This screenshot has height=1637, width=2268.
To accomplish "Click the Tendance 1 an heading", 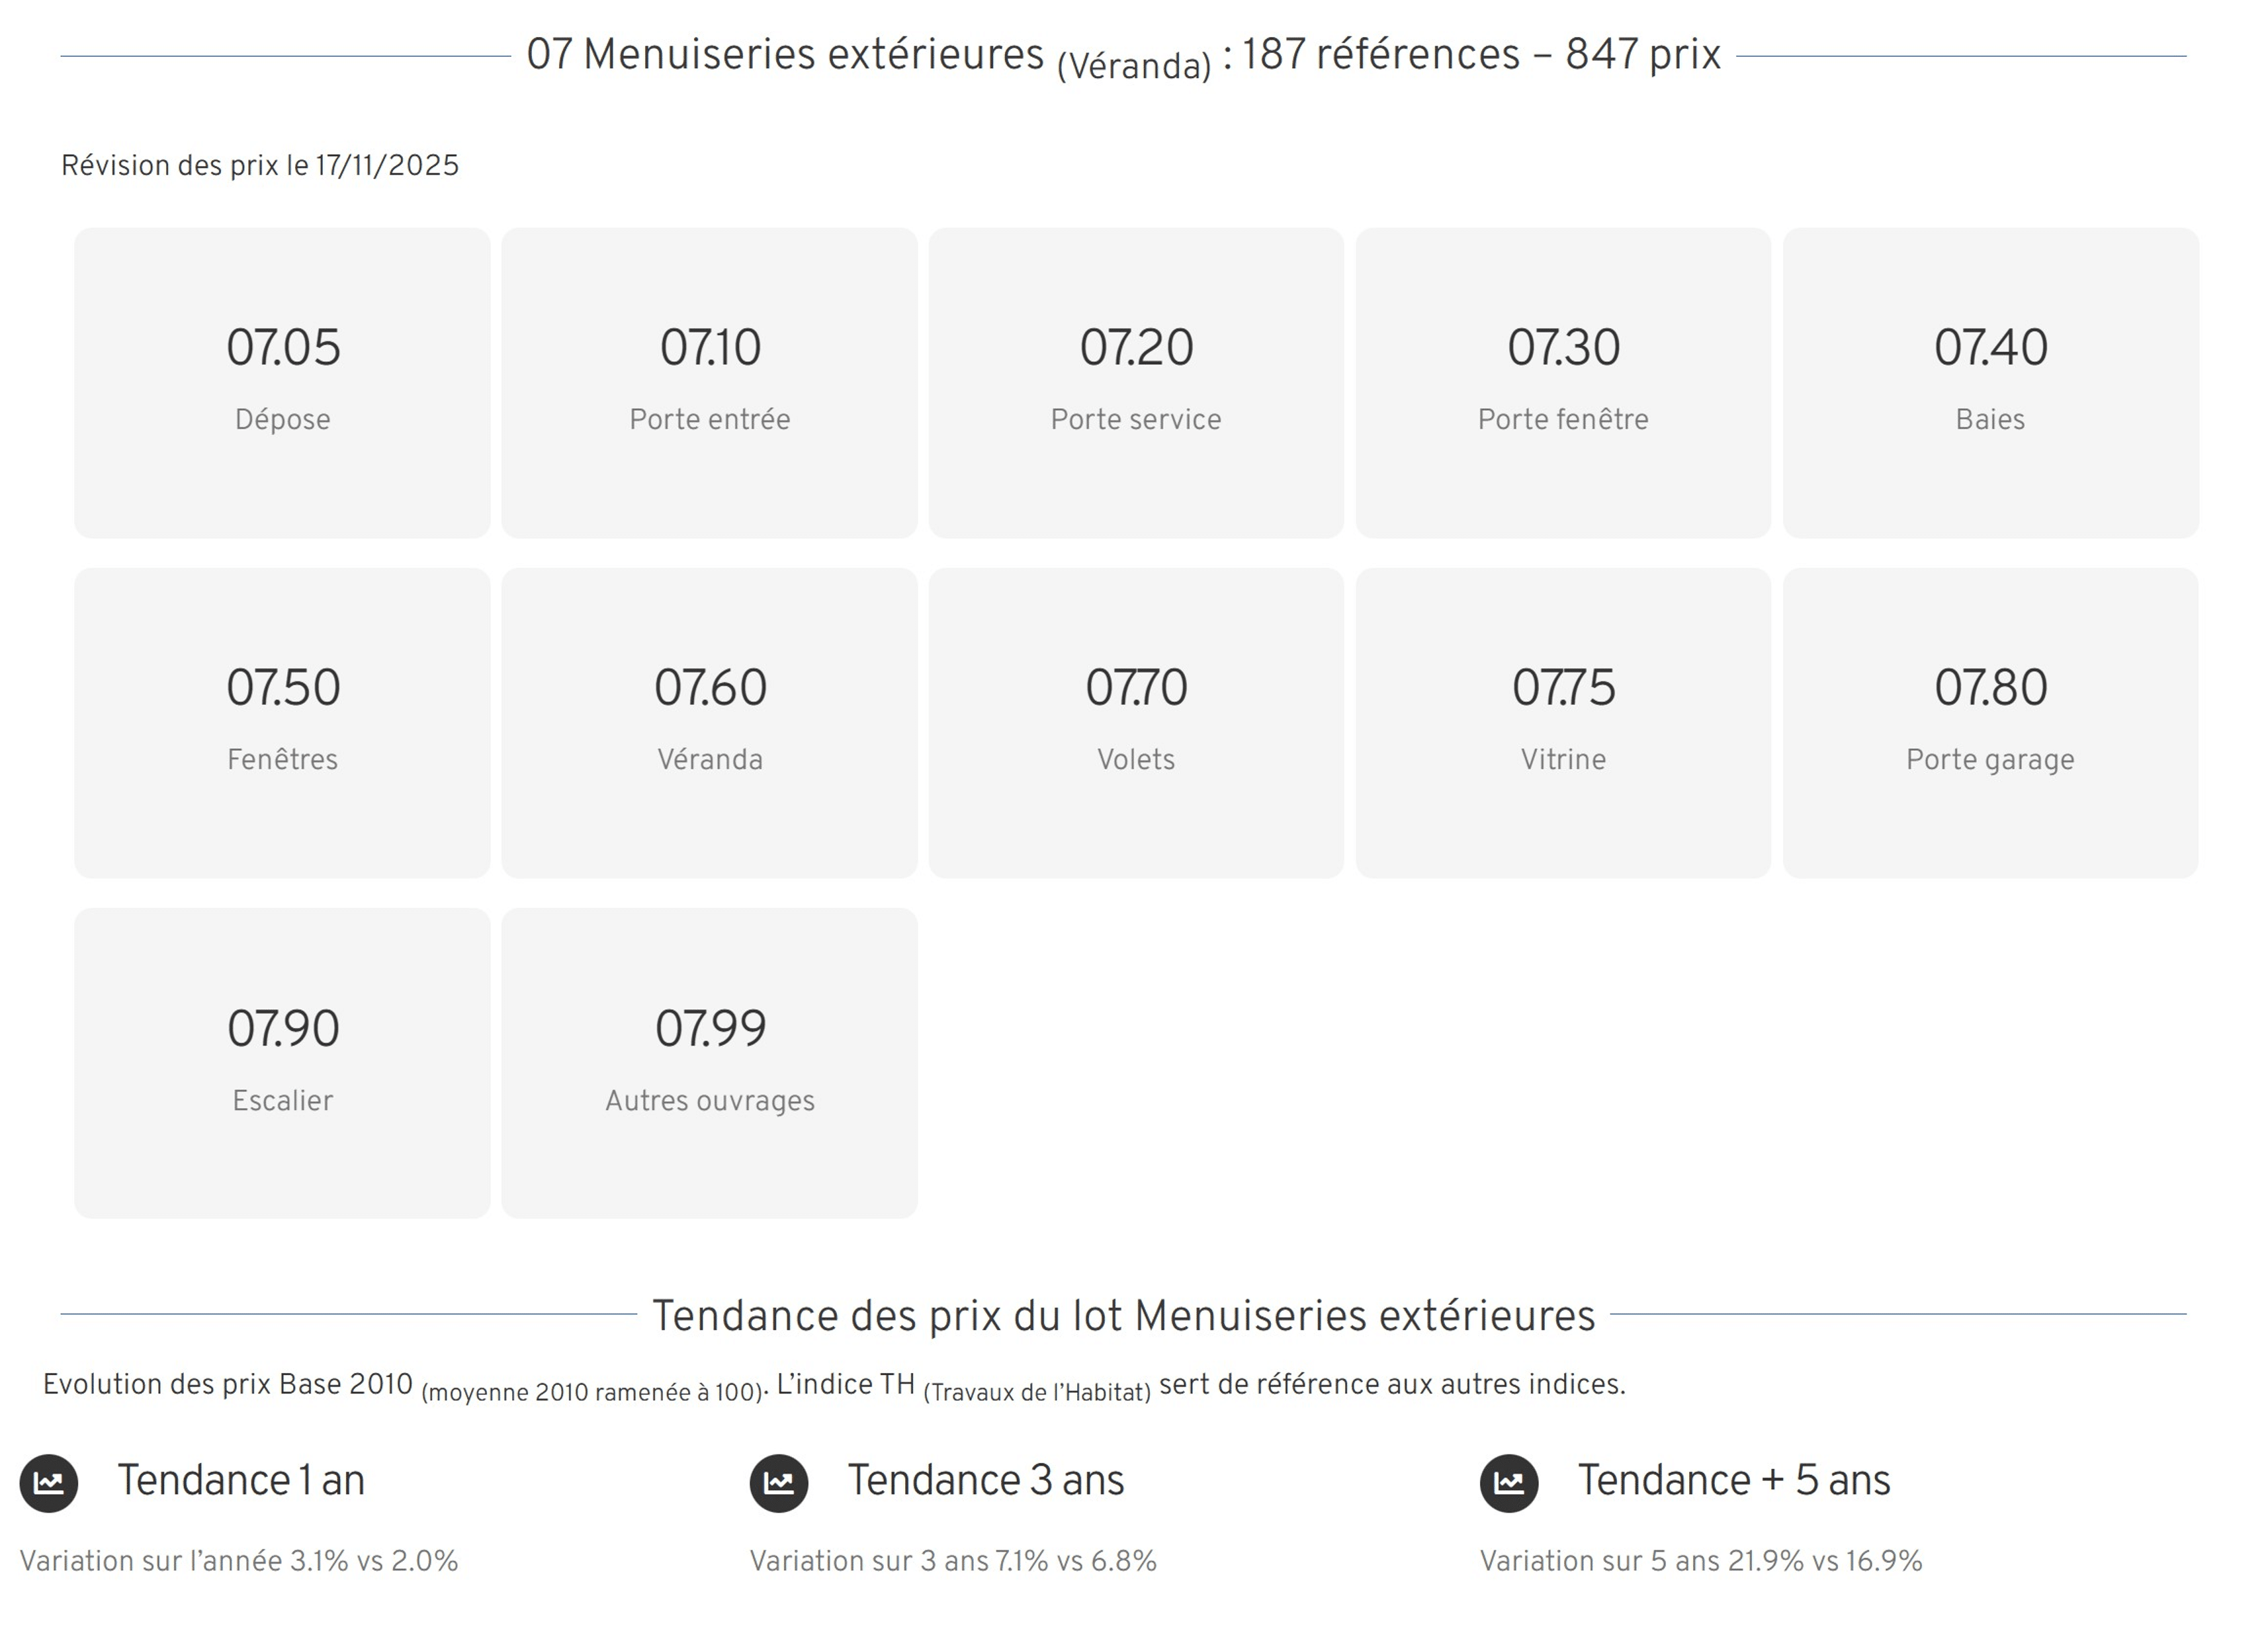I will [241, 1481].
